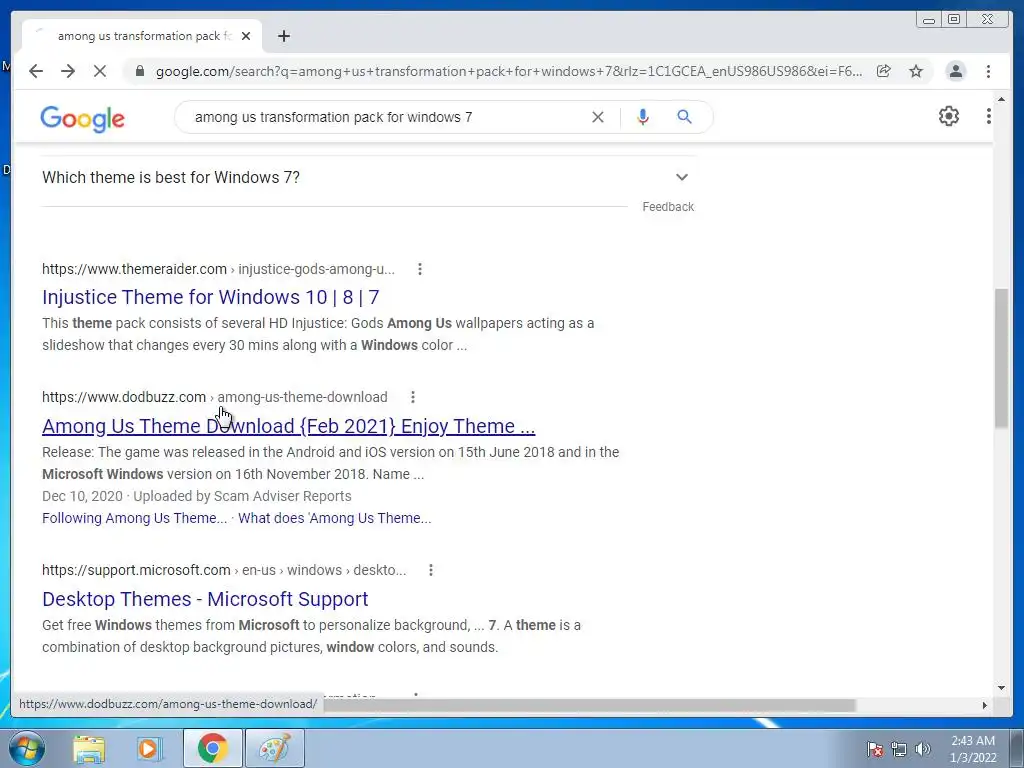Open 'Following Among Us Theme...' sublink
1024x768 pixels.
pyautogui.click(x=135, y=519)
